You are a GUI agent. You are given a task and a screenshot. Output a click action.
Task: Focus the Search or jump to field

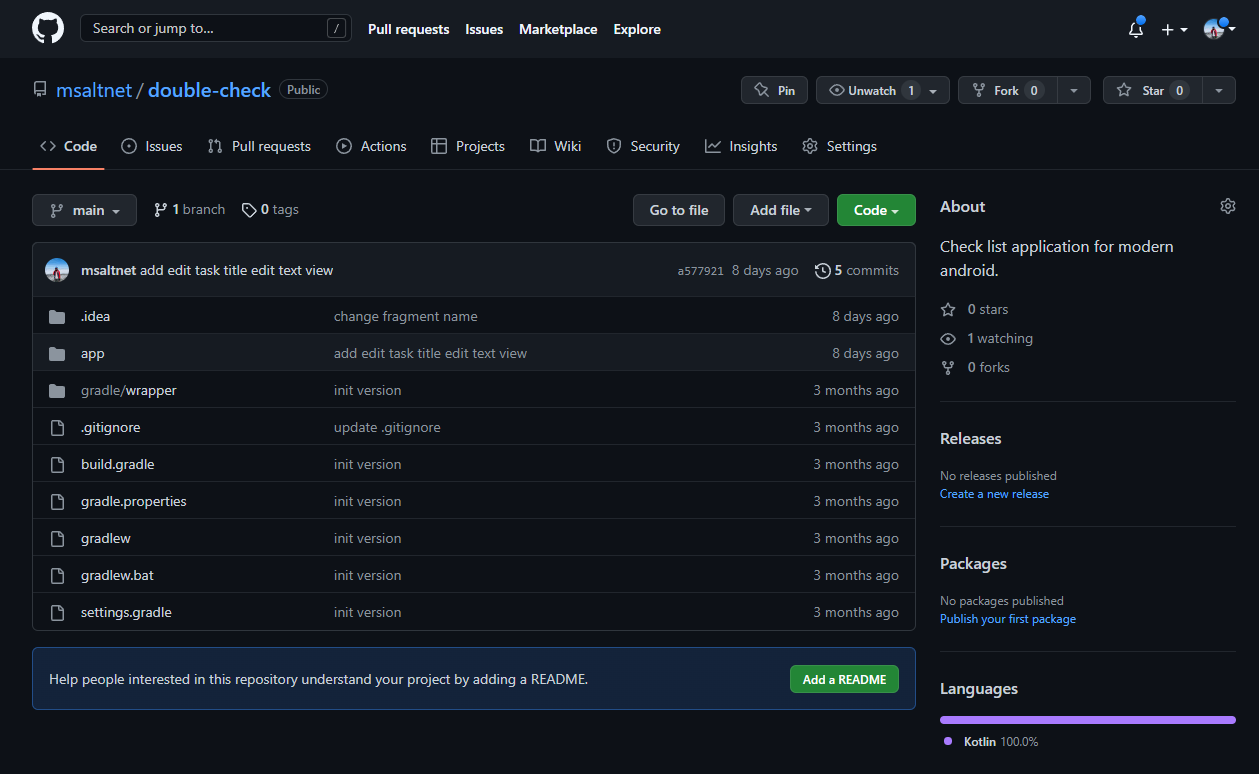point(216,28)
